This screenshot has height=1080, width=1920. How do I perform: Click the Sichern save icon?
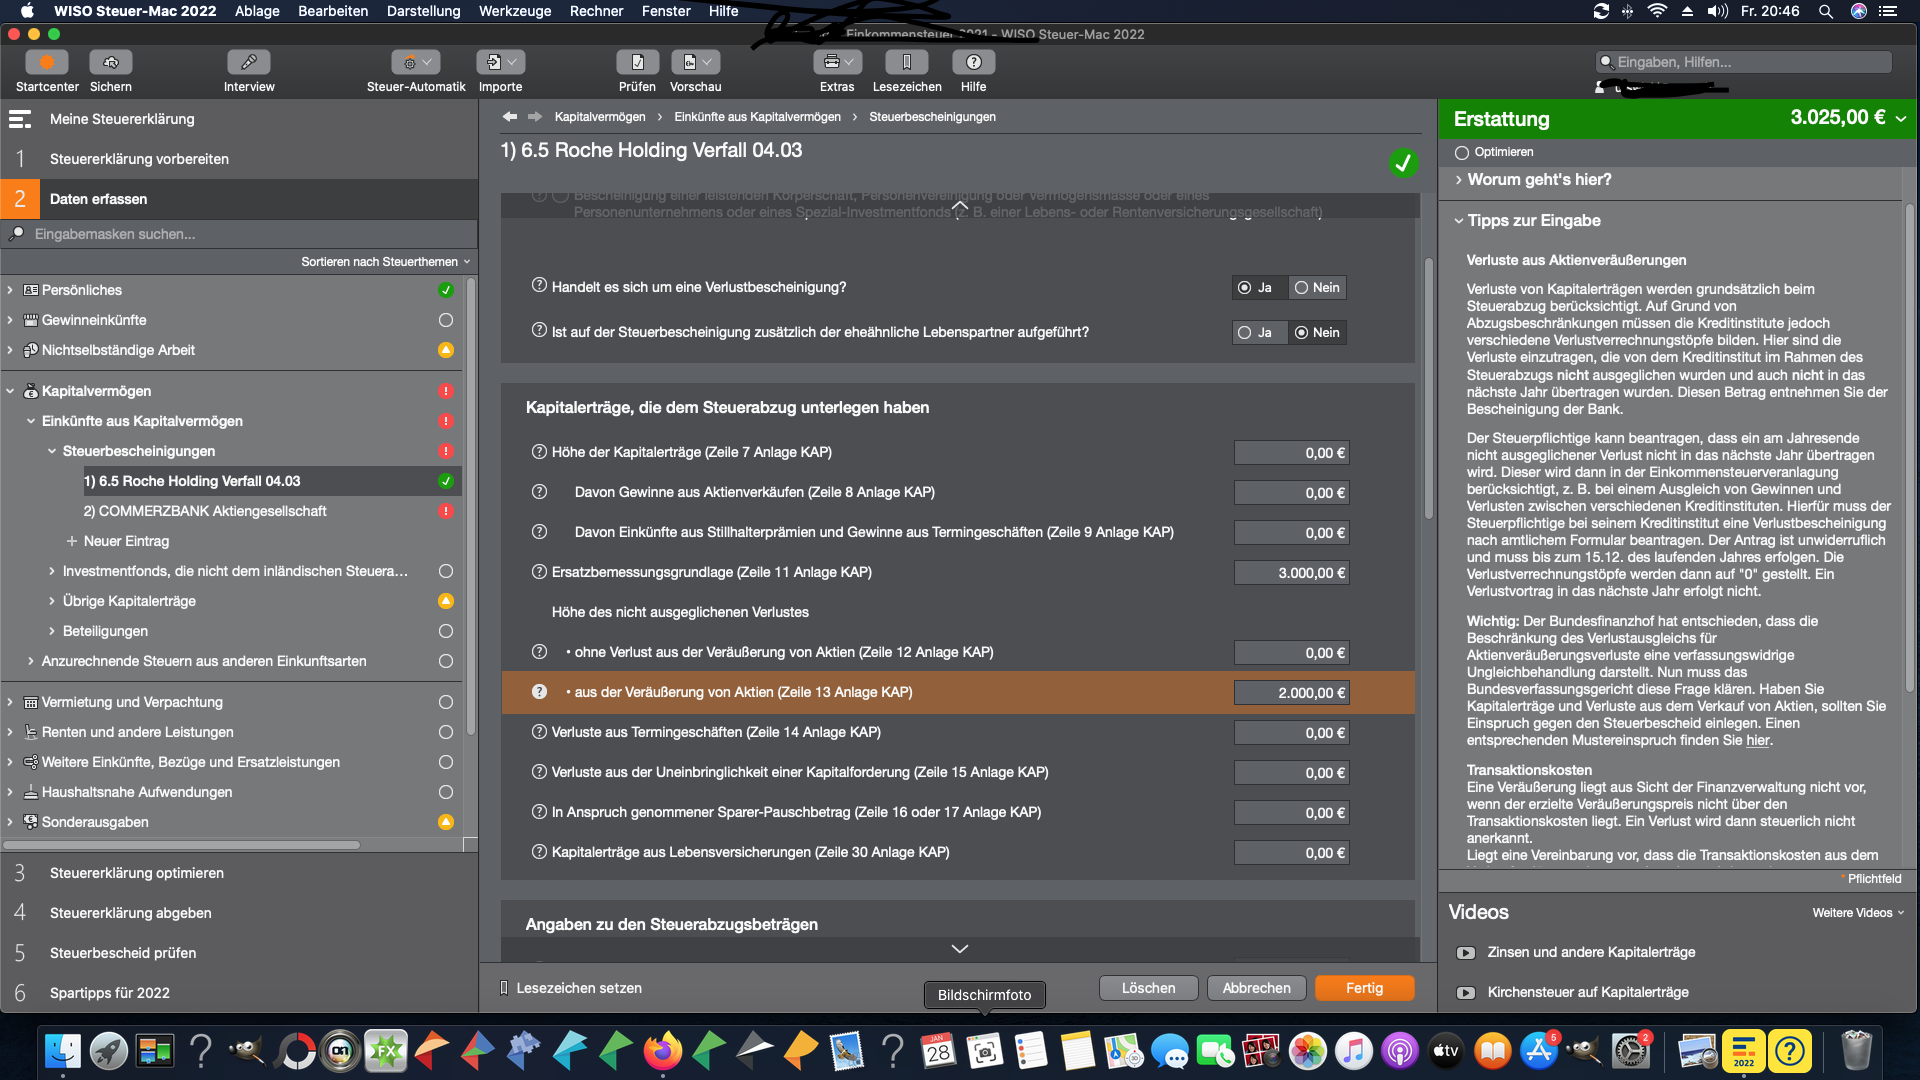(110, 63)
